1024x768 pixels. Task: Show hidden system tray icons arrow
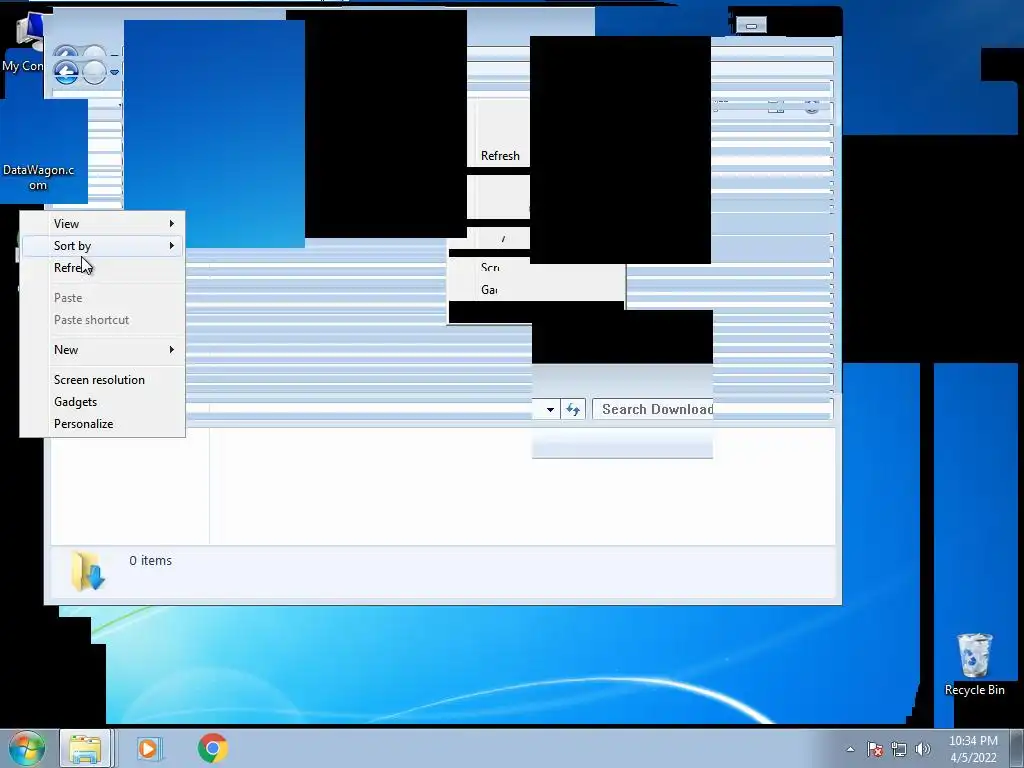click(850, 749)
